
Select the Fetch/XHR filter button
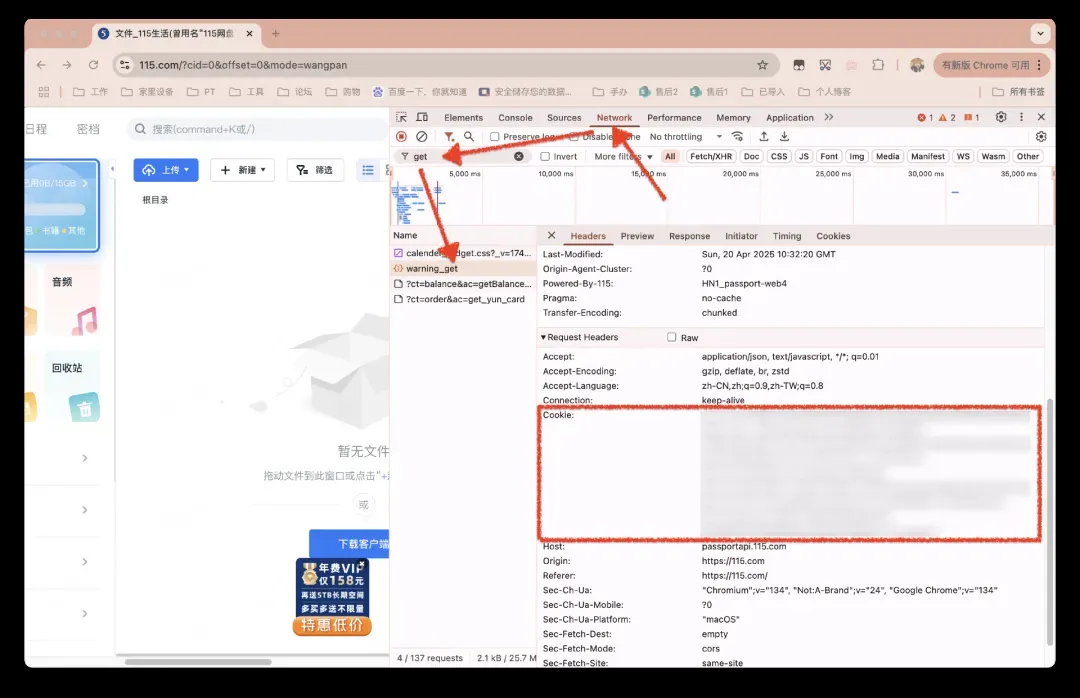711,157
